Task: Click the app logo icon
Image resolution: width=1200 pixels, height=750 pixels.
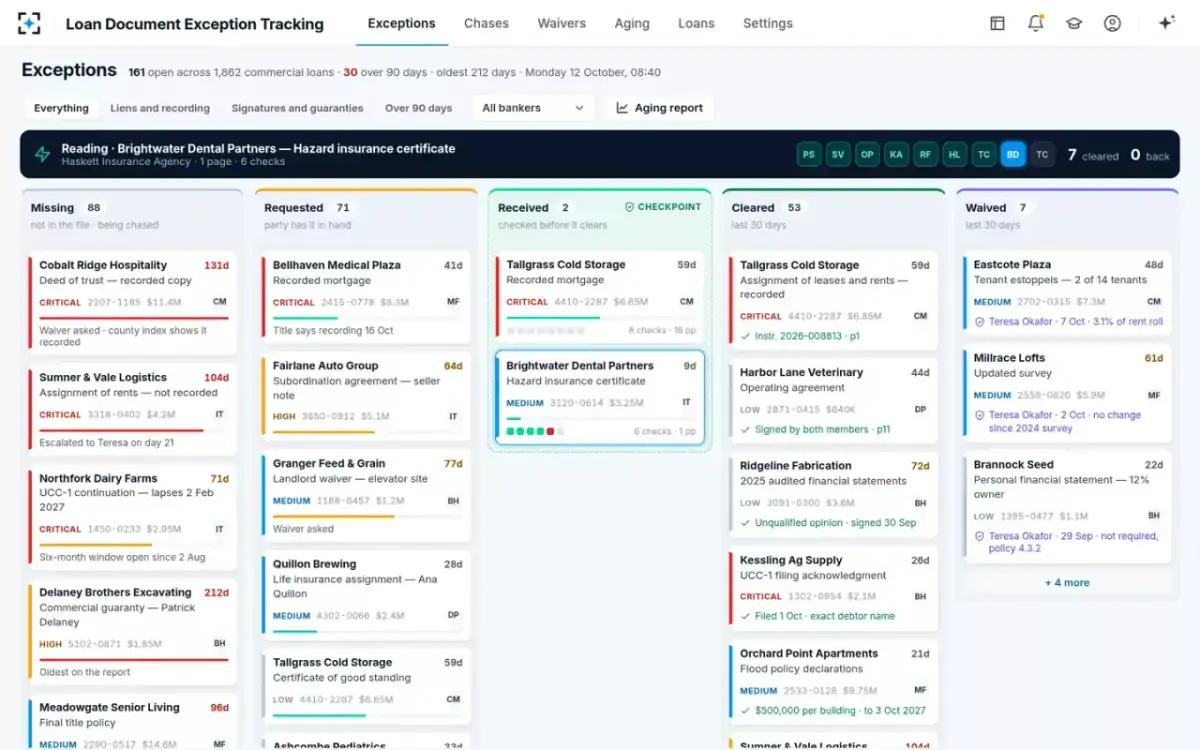Action: point(30,23)
